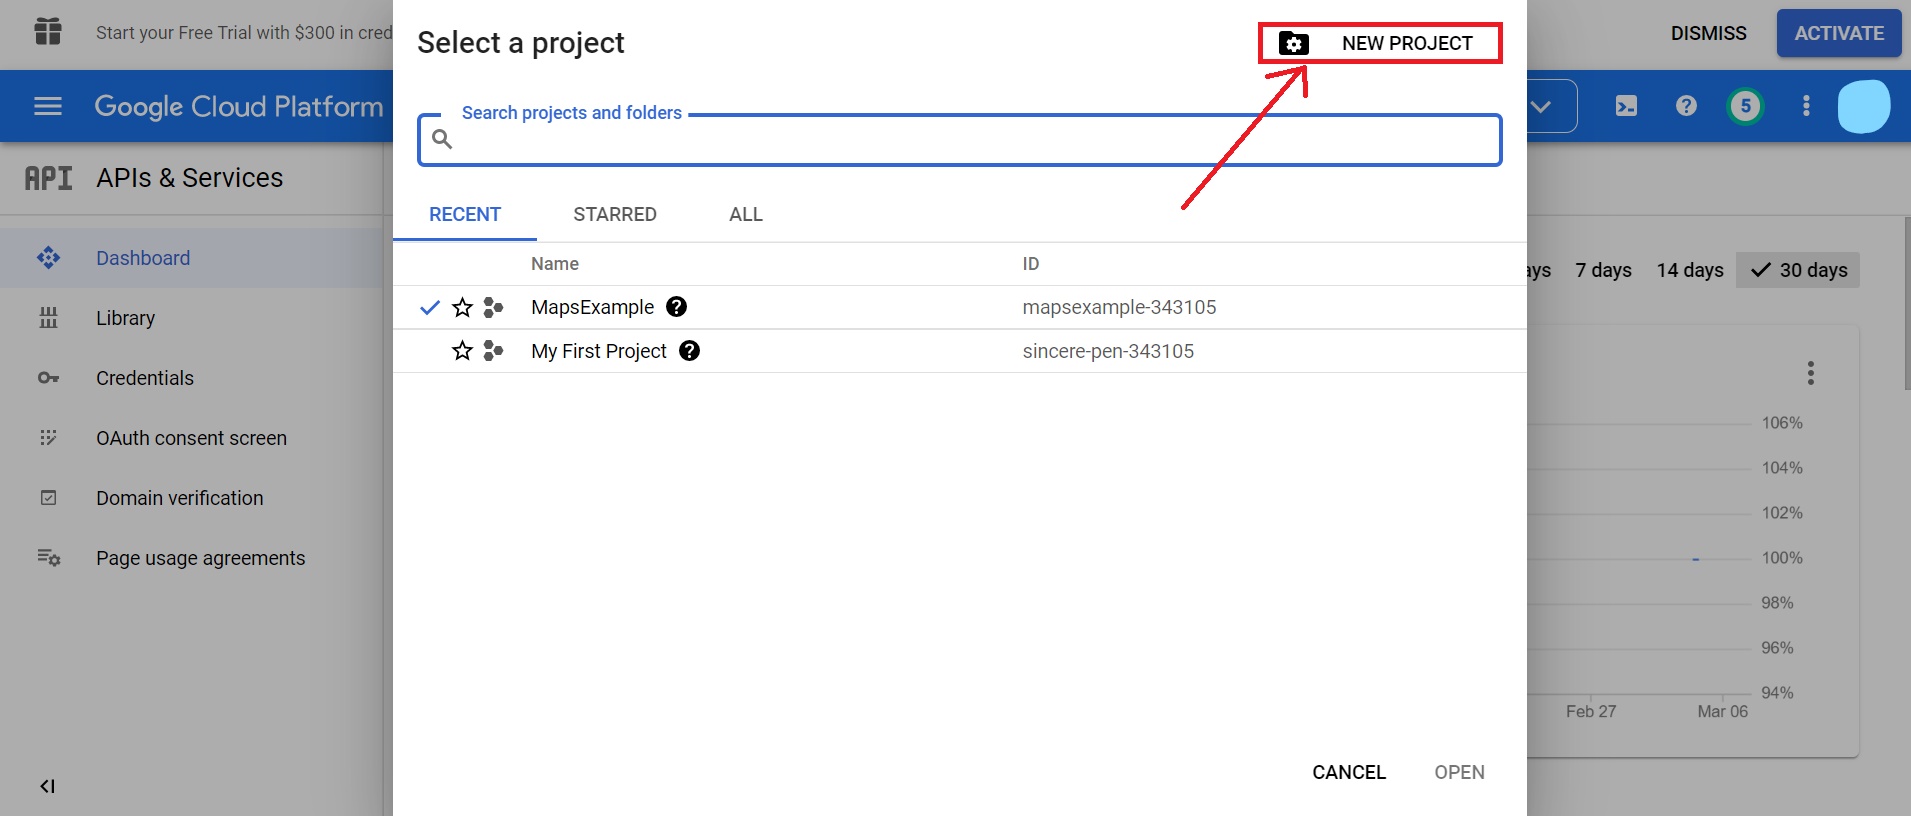This screenshot has width=1911, height=816.
Task: Select the 30 days time range
Action: [x=1798, y=270]
